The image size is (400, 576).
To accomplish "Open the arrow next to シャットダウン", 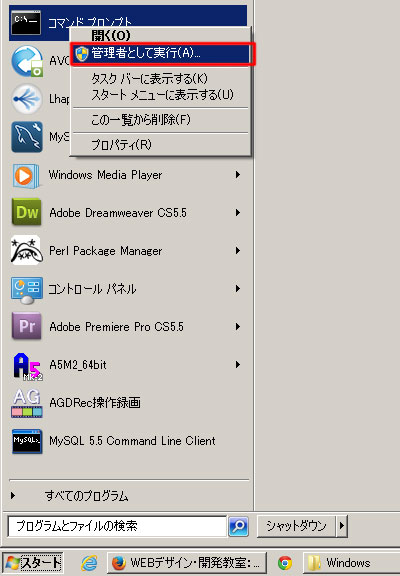I will pyautogui.click(x=342, y=526).
